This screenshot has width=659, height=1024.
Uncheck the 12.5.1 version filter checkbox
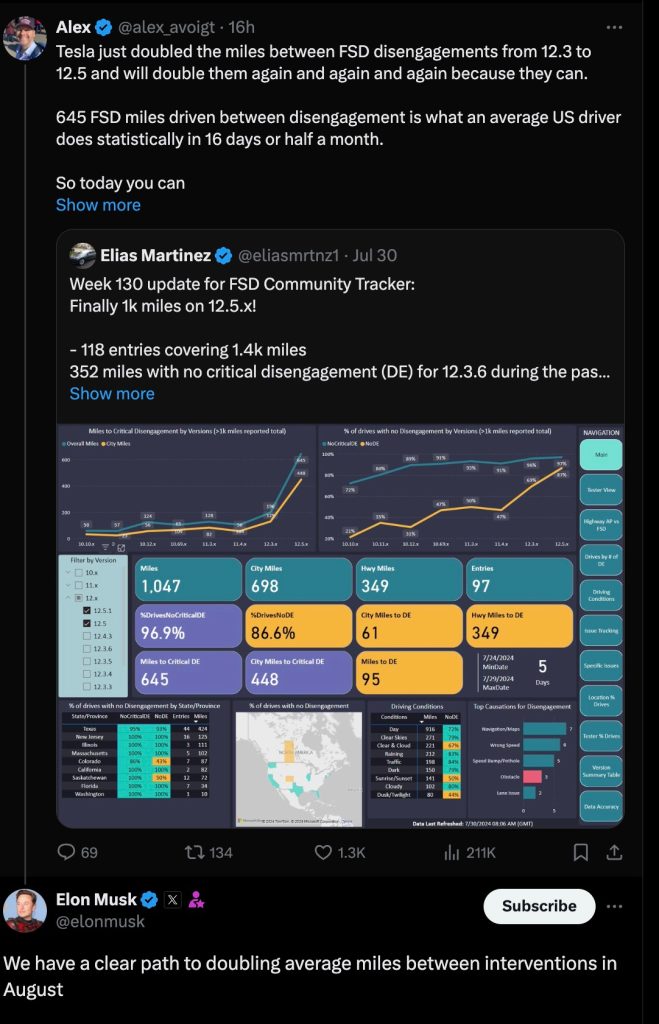pos(87,609)
